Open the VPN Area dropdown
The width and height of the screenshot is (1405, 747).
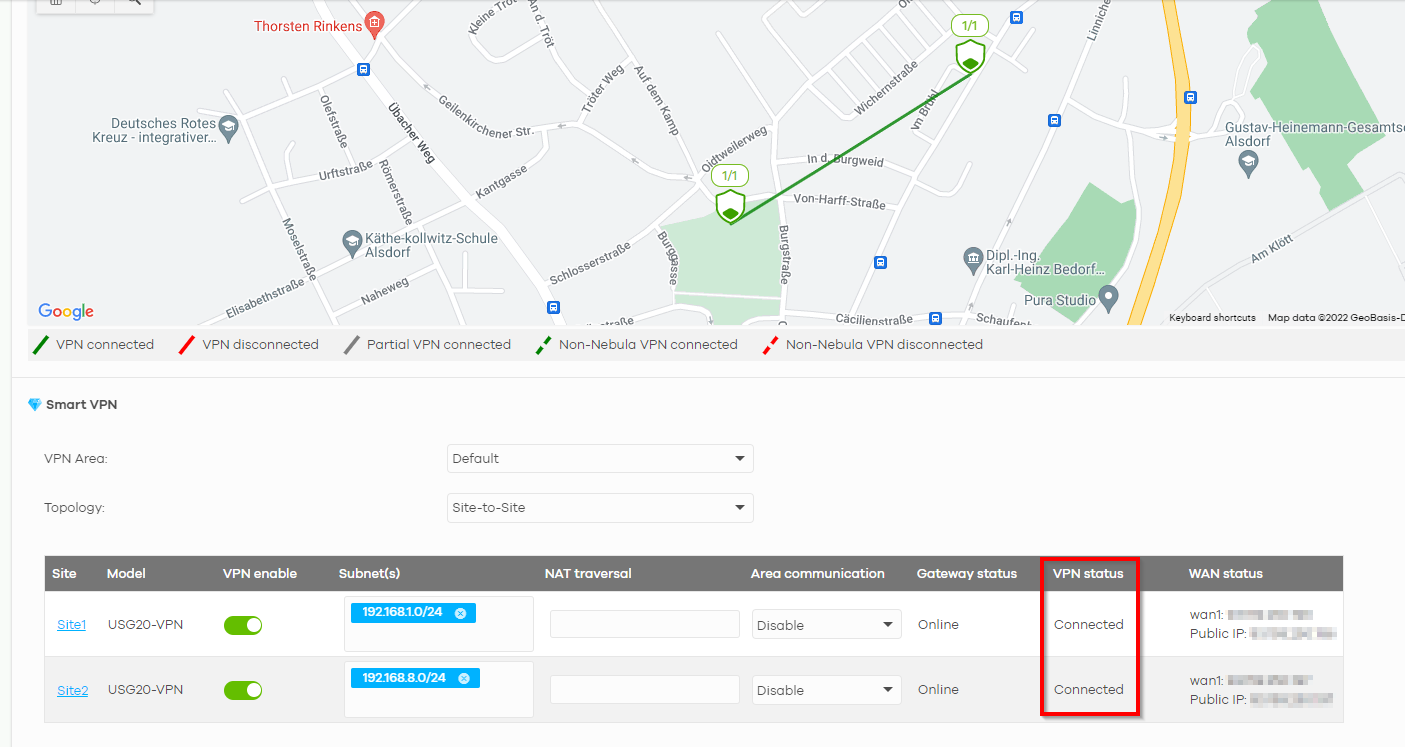(600, 459)
